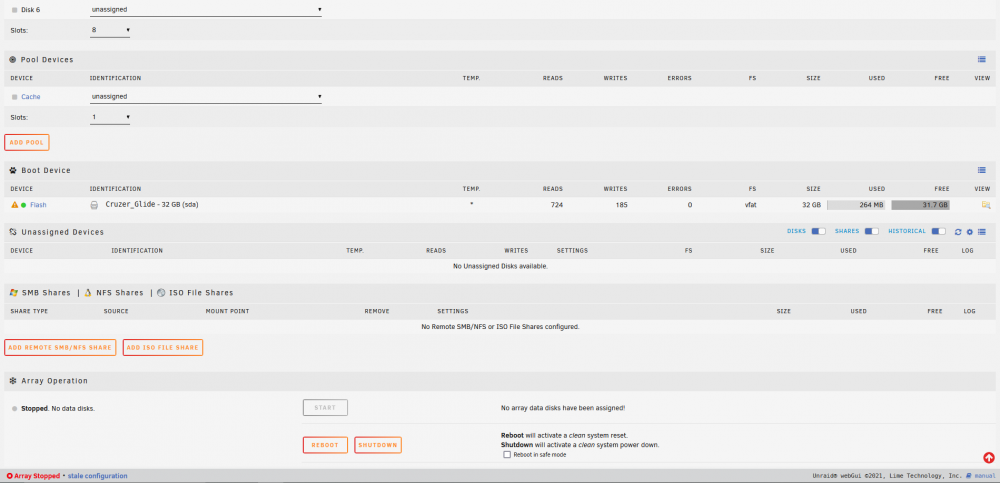Viewport: 1000px width, 483px height.
Task: Click ADD ISO FILE SHARE button
Action: click(x=163, y=348)
